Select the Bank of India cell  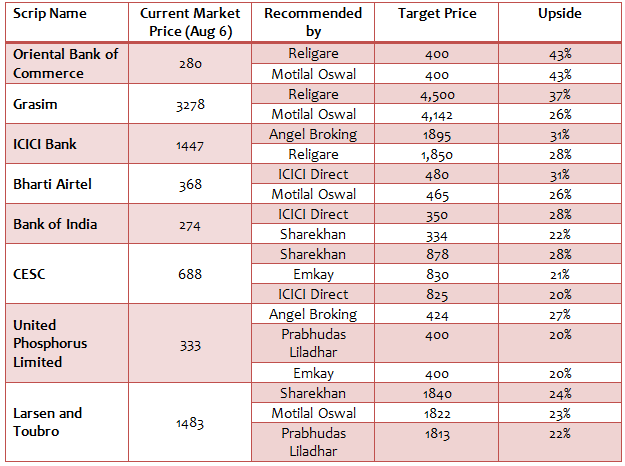55,224
